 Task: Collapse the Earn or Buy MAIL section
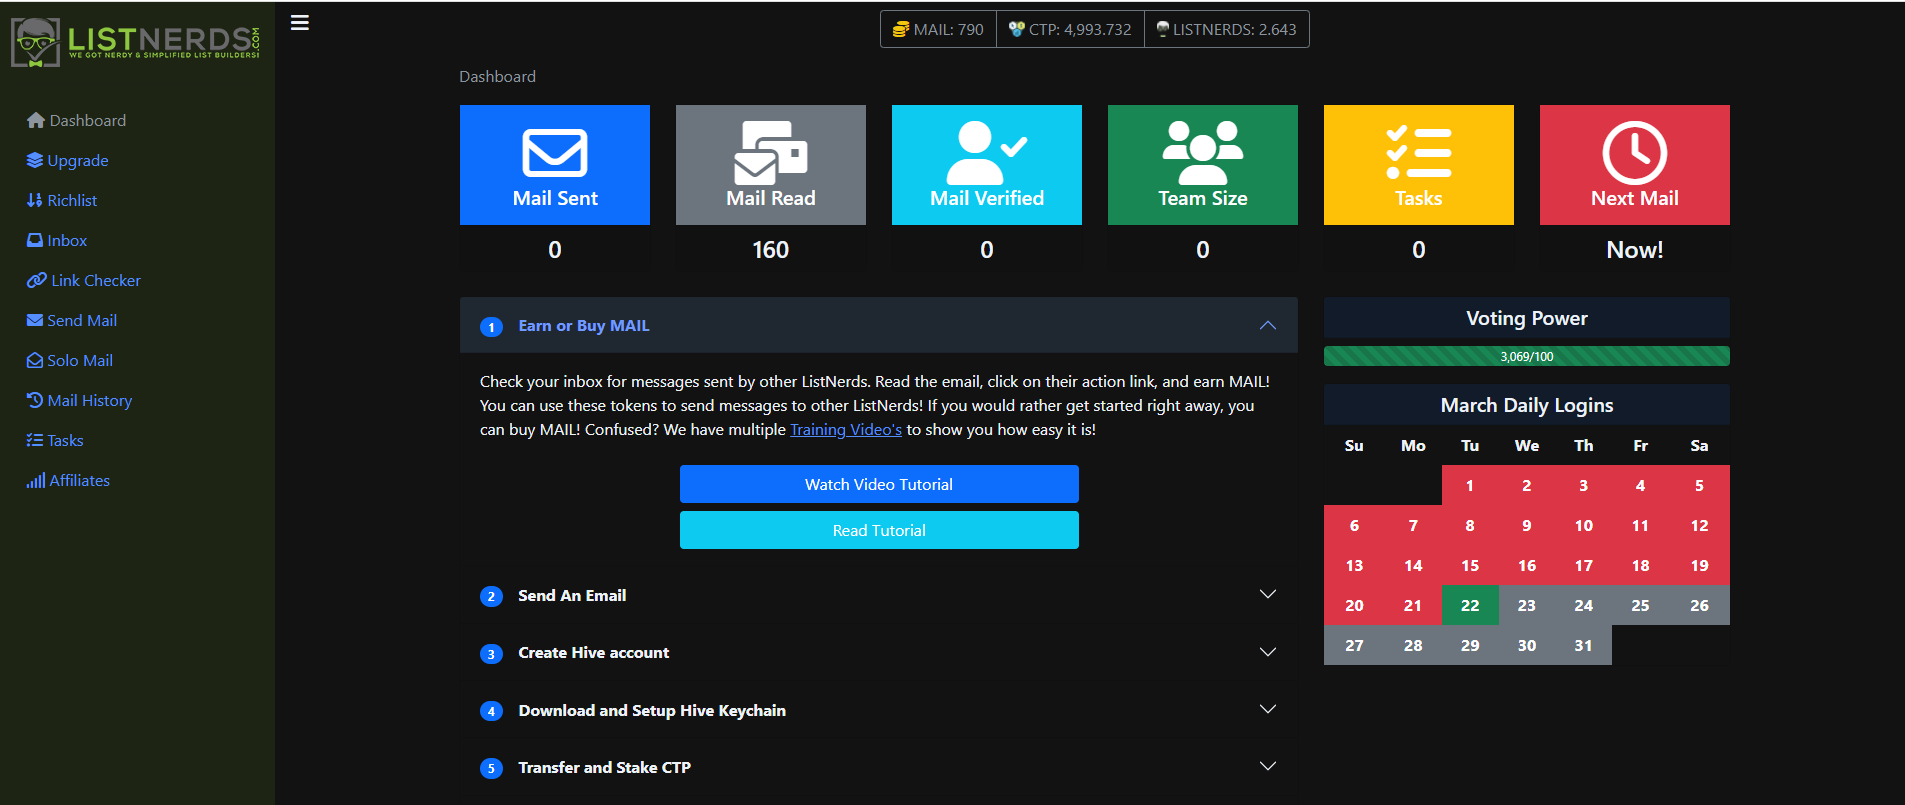(x=1268, y=325)
